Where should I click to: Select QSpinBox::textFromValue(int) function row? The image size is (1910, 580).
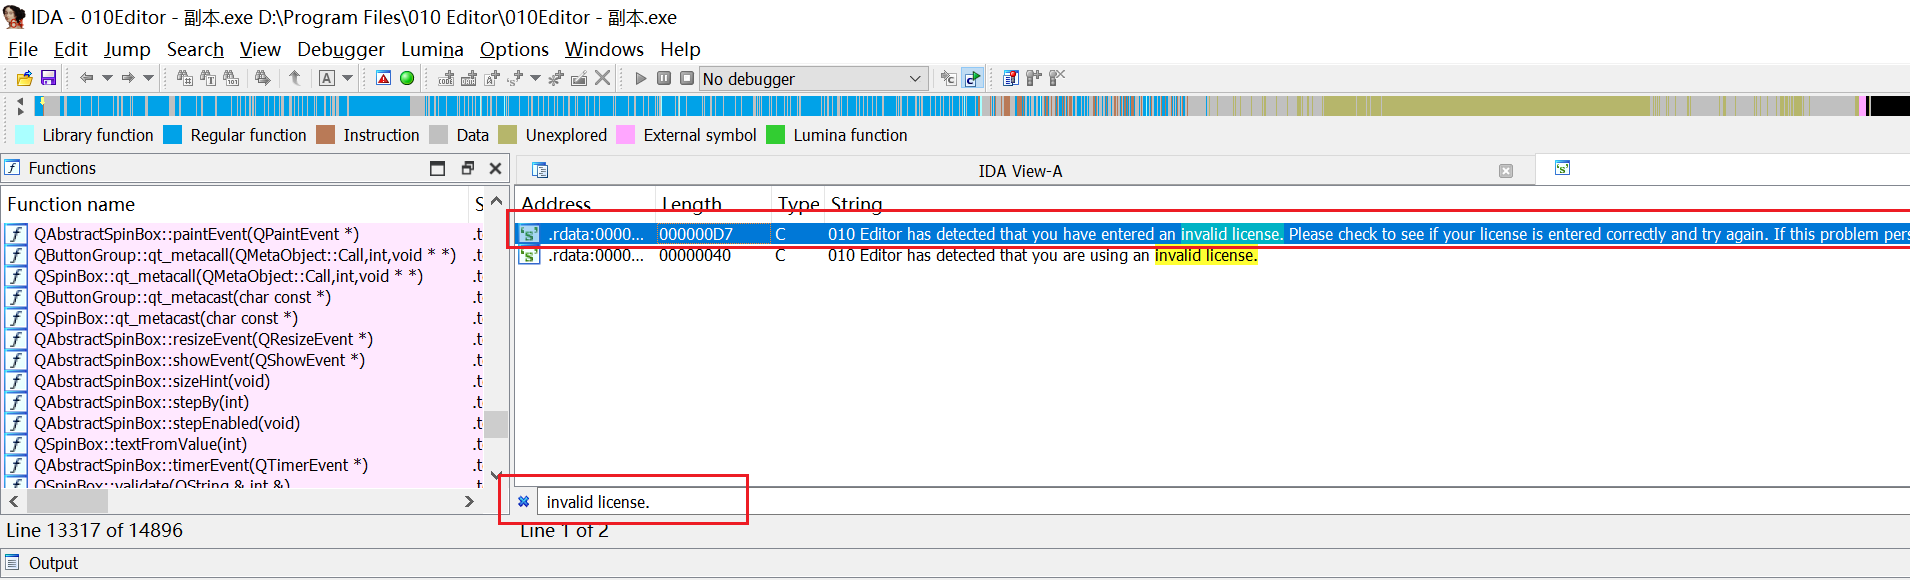tap(244, 444)
